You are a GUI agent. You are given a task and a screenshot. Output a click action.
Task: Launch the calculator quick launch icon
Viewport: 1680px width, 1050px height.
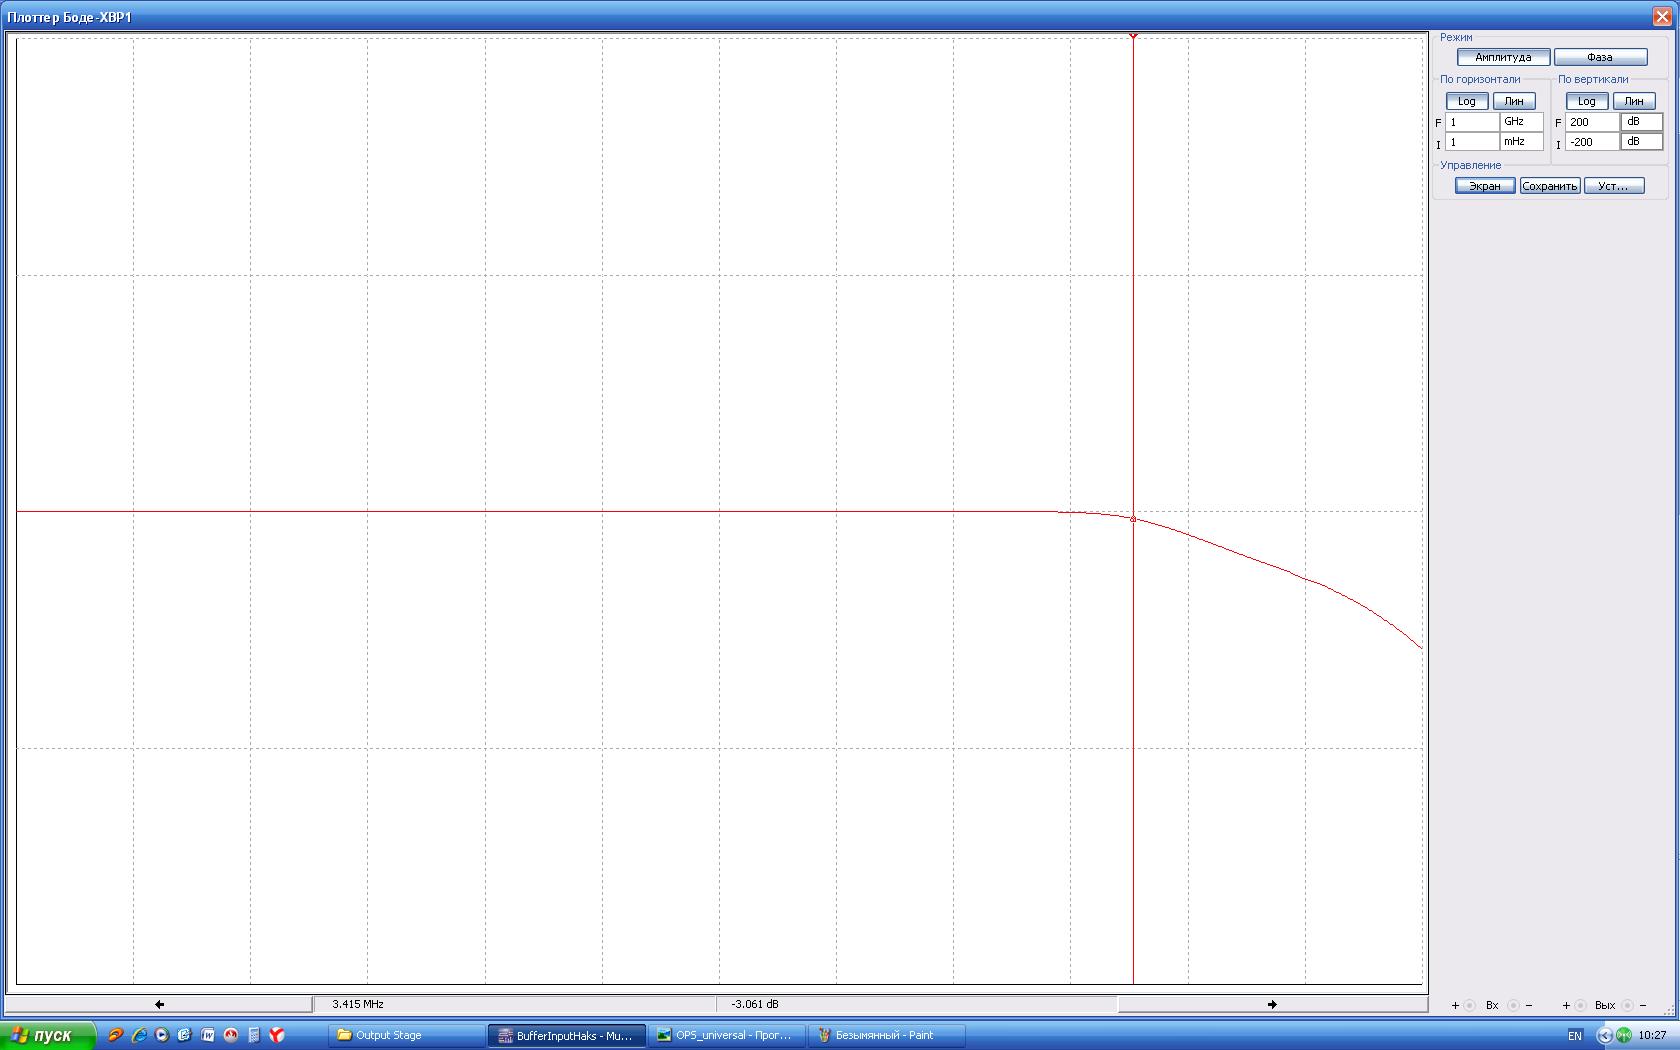(x=254, y=1035)
